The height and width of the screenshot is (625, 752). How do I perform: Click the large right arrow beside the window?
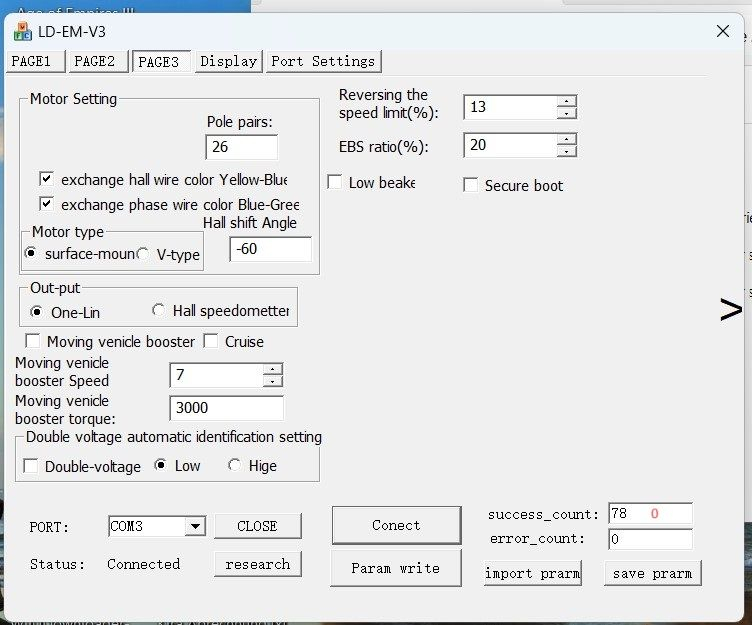coord(731,311)
